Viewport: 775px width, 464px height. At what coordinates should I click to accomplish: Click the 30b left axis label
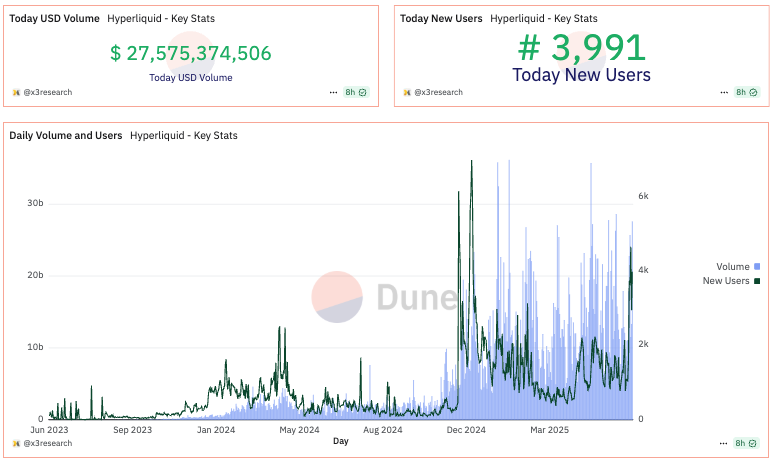pos(35,203)
